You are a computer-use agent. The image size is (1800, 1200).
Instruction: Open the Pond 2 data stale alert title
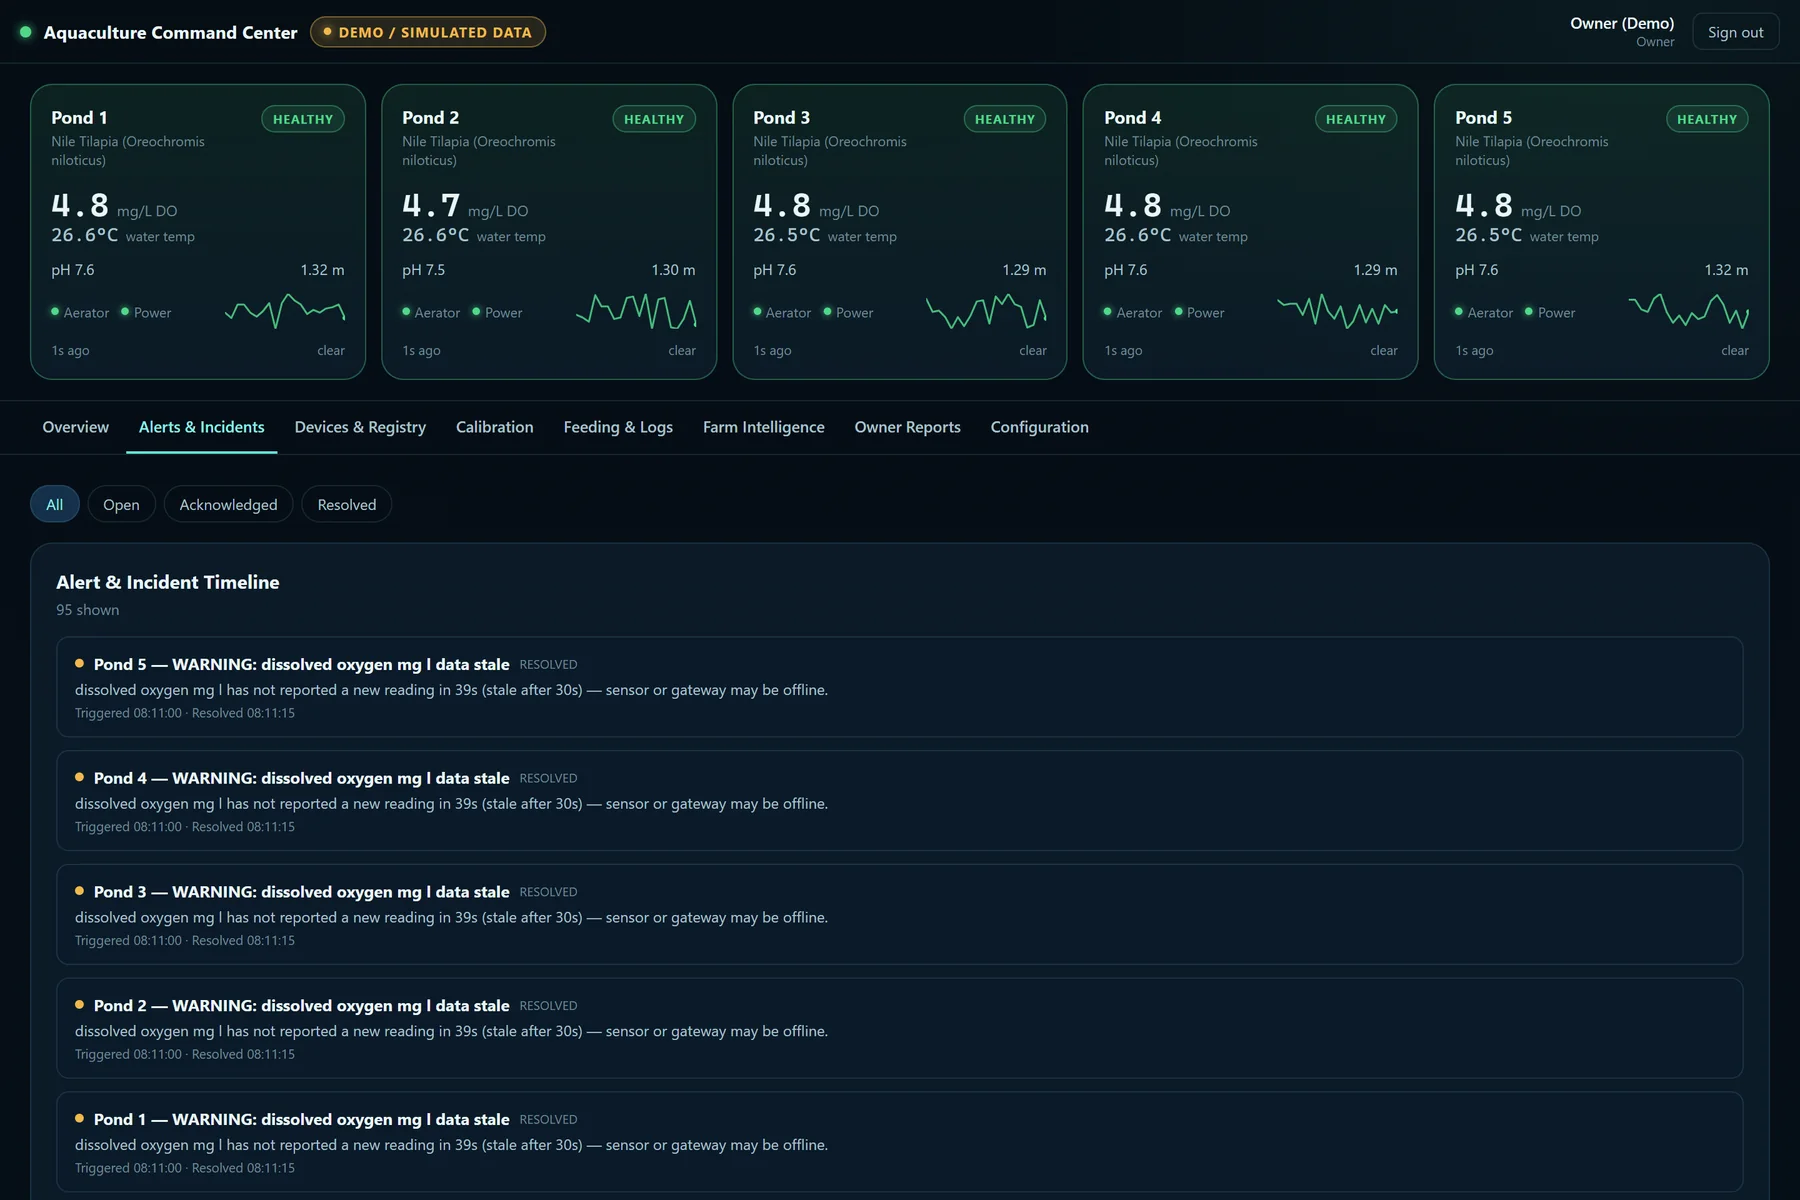click(x=301, y=1006)
